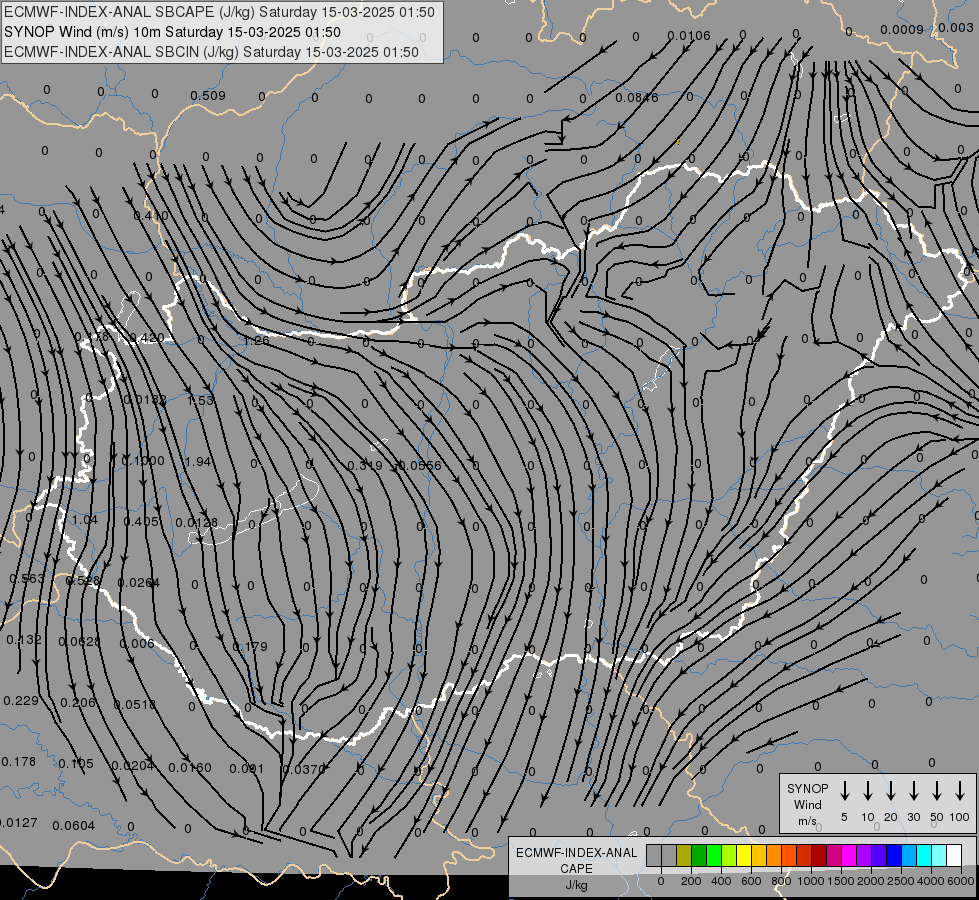Click the wind arrow above the 5 label
The height and width of the screenshot is (900, 979).
(x=844, y=791)
